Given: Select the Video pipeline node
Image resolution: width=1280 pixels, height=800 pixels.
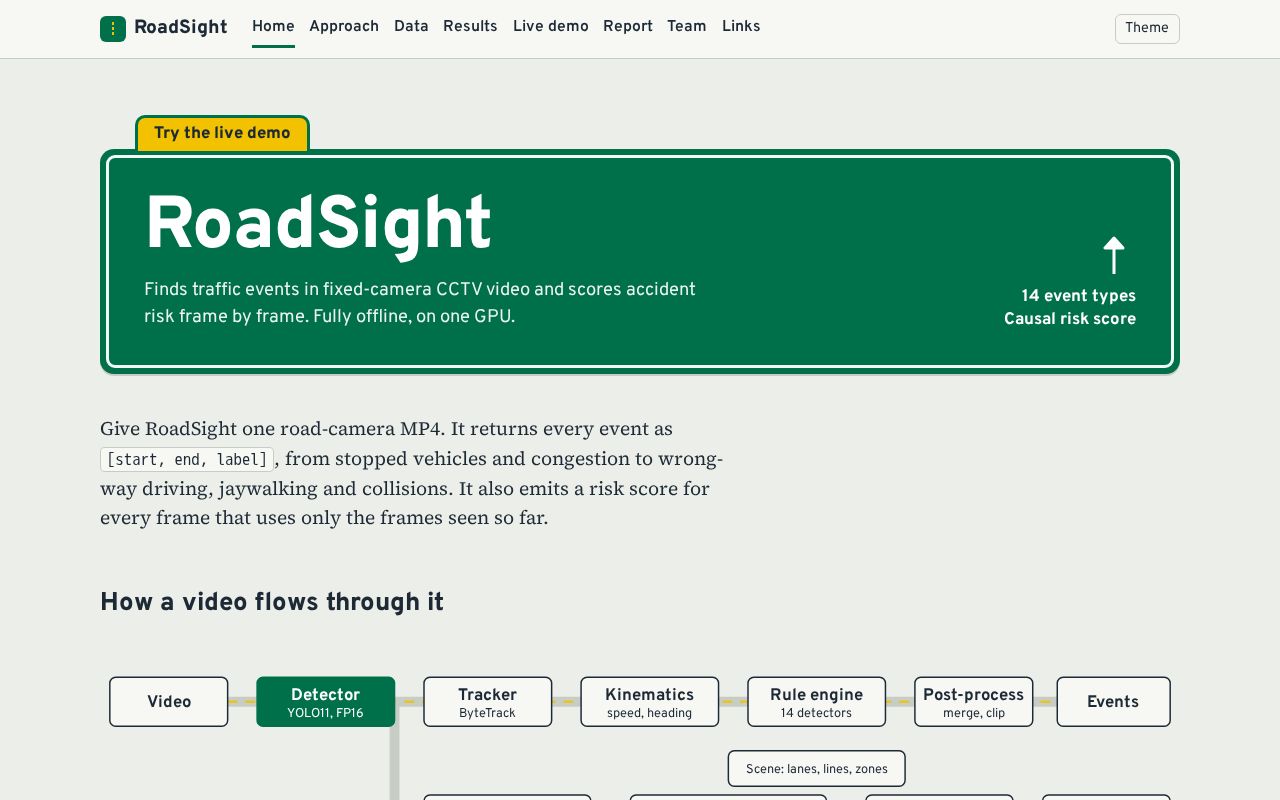Looking at the screenshot, I should [x=169, y=702].
